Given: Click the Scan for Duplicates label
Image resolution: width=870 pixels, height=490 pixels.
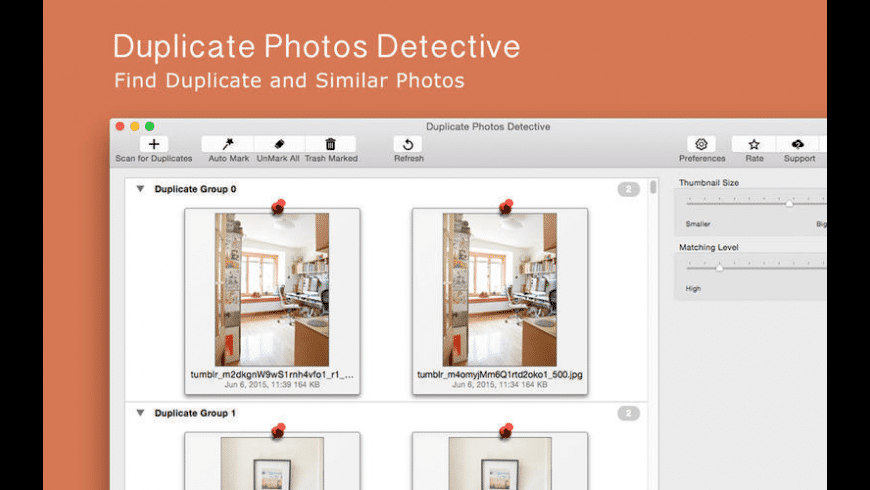Looking at the screenshot, I should (x=154, y=159).
